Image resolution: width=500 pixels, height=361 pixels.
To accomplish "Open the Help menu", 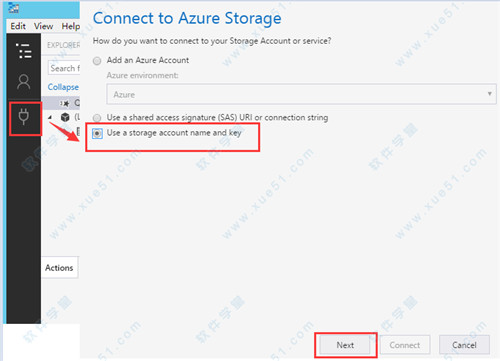I will pos(70,26).
